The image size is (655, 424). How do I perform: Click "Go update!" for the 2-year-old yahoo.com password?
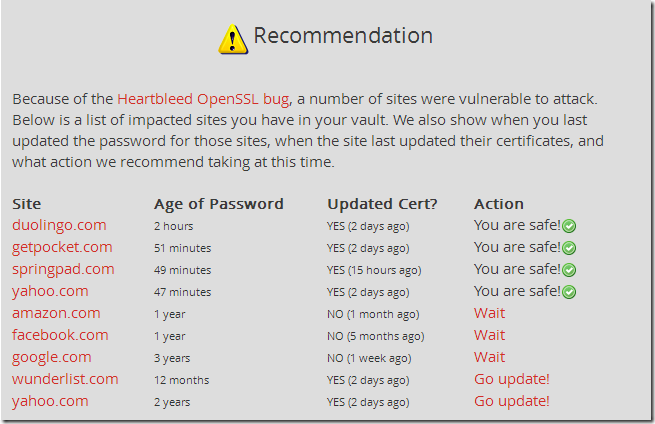click(x=512, y=401)
